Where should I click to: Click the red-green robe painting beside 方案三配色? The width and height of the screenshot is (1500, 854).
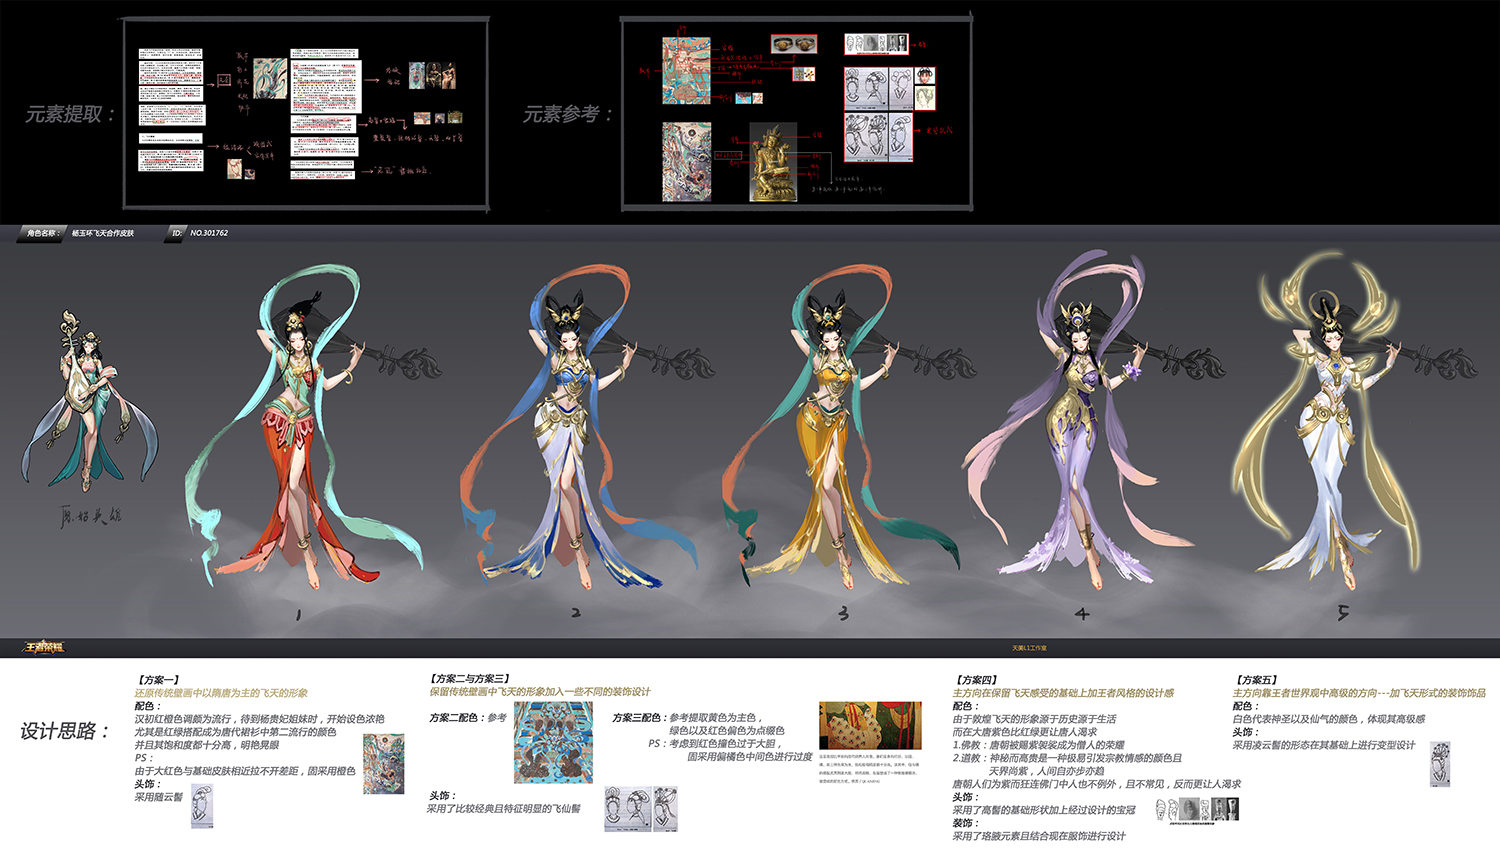pyautogui.click(x=870, y=725)
